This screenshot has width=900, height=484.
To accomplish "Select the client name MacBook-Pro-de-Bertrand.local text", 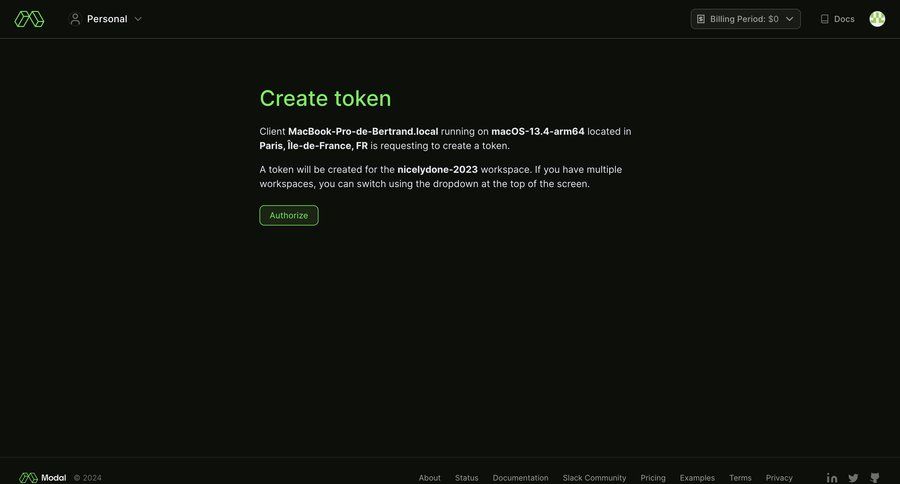I will coord(363,131).
